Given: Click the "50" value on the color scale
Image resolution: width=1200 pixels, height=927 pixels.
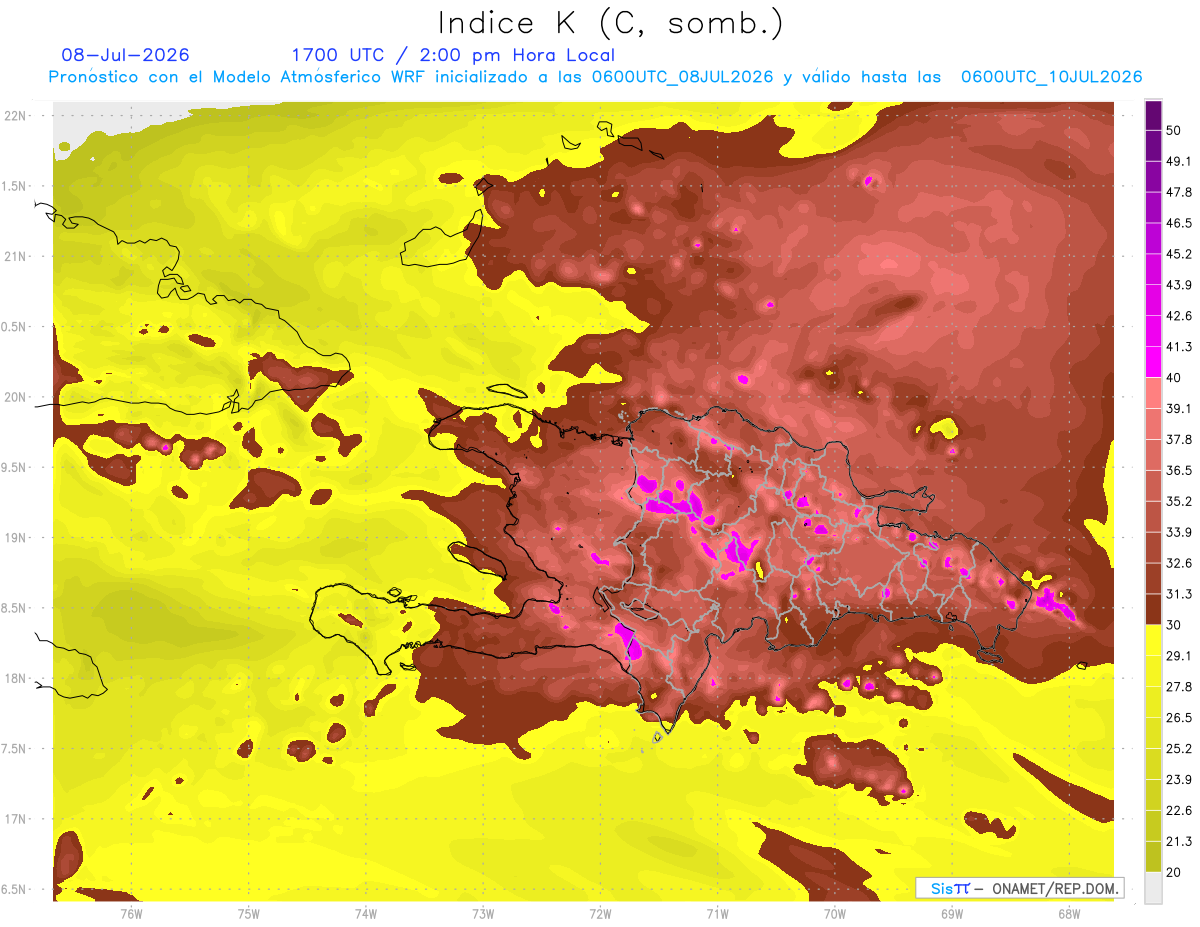Looking at the screenshot, I should (x=1174, y=130).
